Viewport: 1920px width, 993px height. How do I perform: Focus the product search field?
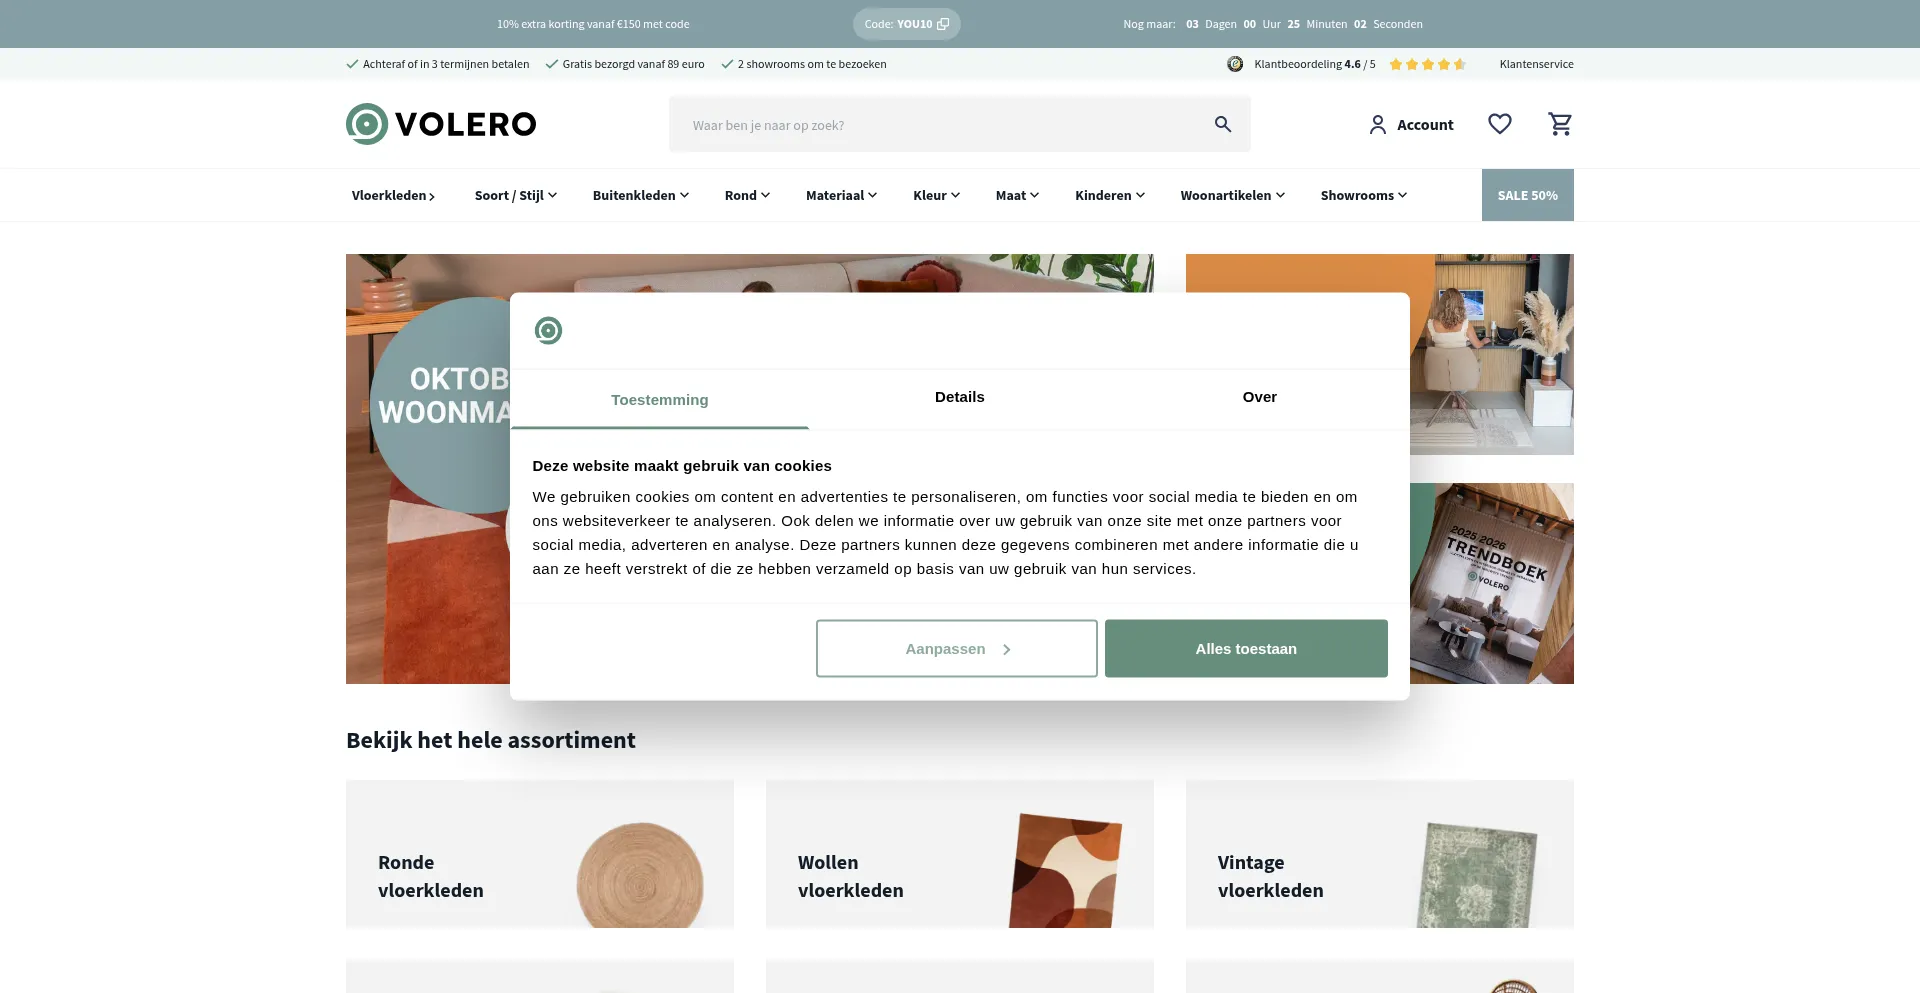click(x=940, y=125)
